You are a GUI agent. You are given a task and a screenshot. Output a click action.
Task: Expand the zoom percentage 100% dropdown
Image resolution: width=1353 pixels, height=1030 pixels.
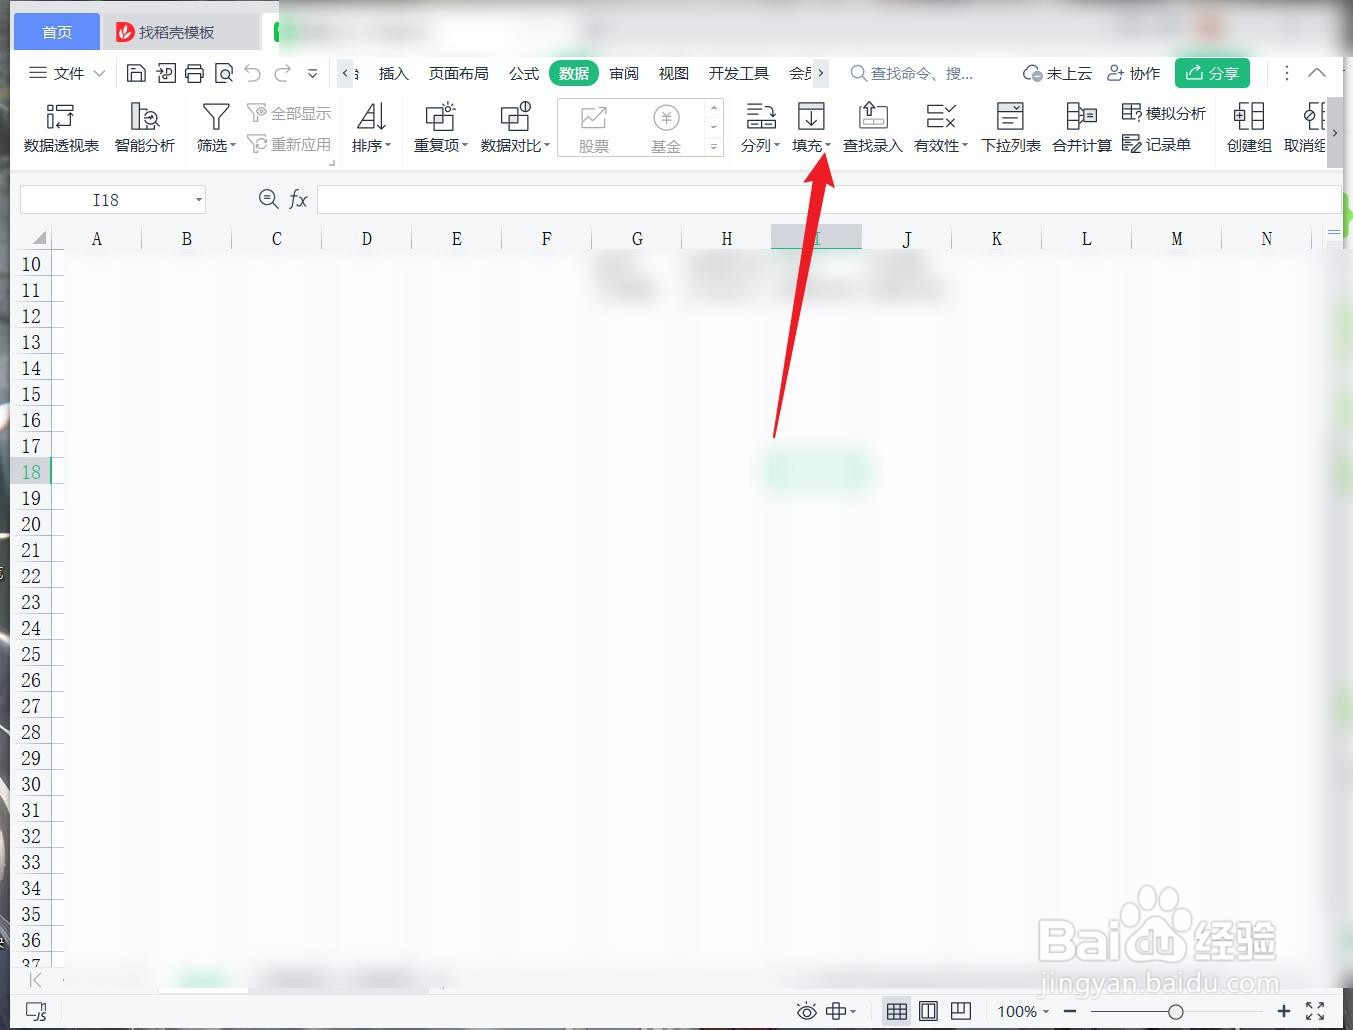point(1046,1012)
